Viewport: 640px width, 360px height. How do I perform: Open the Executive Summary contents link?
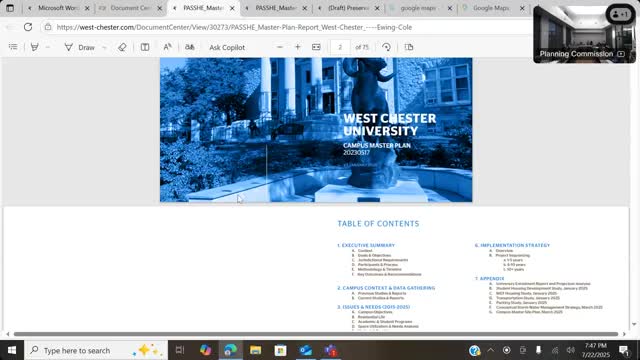366,245
